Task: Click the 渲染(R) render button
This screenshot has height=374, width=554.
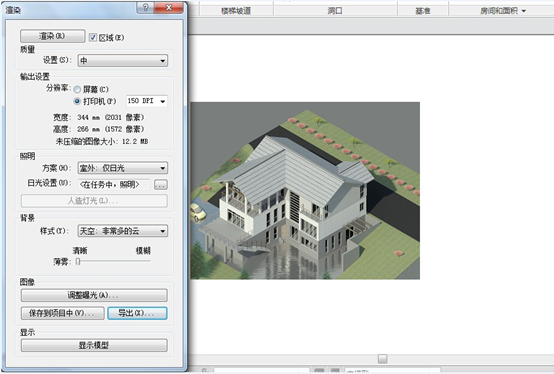Action: 52,36
